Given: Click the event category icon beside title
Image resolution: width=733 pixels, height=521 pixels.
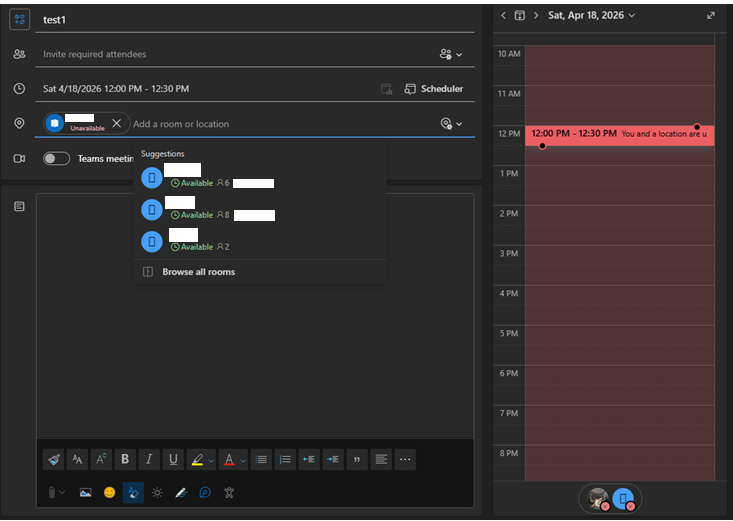Looking at the screenshot, I should coord(19,19).
